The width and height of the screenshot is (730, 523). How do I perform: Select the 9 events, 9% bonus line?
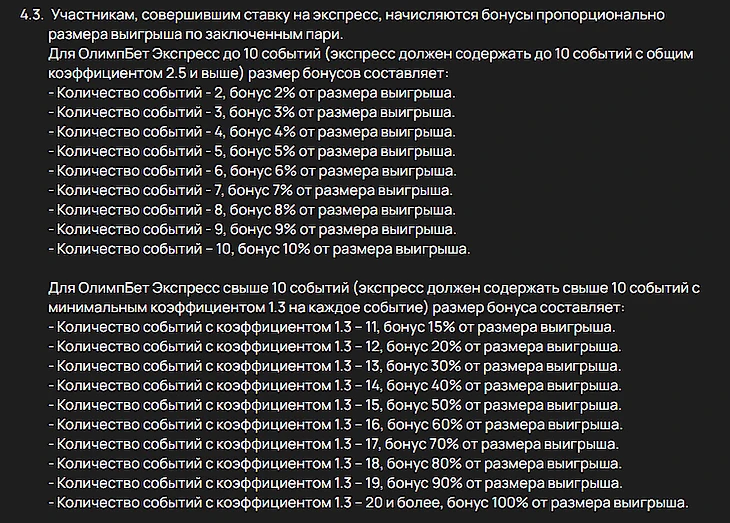click(251, 229)
